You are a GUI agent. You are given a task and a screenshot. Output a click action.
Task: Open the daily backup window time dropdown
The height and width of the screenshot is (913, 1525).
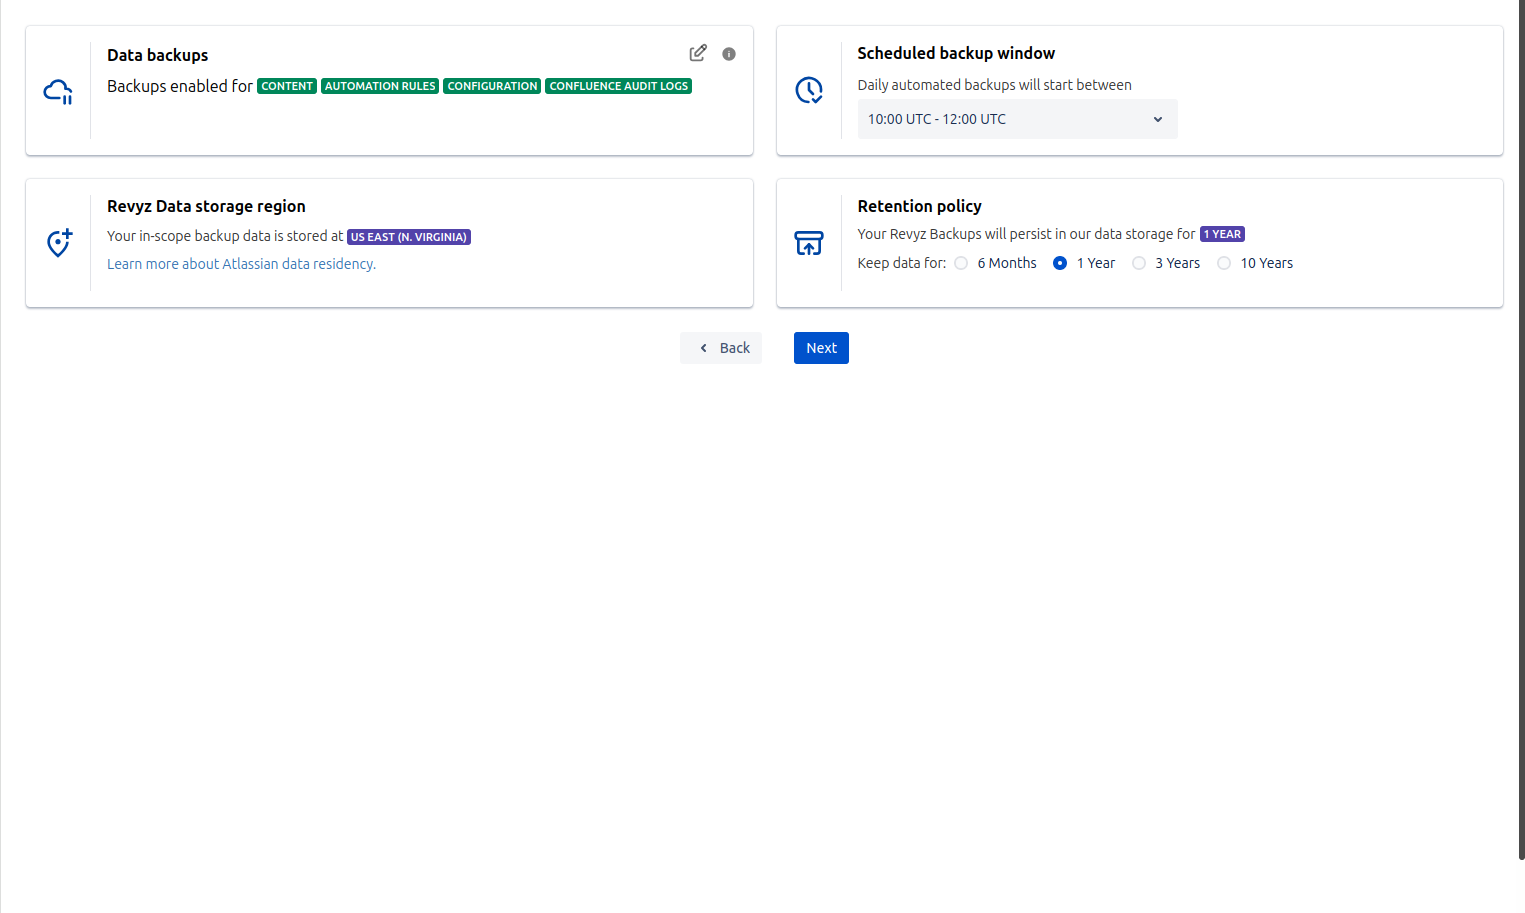[1017, 119]
